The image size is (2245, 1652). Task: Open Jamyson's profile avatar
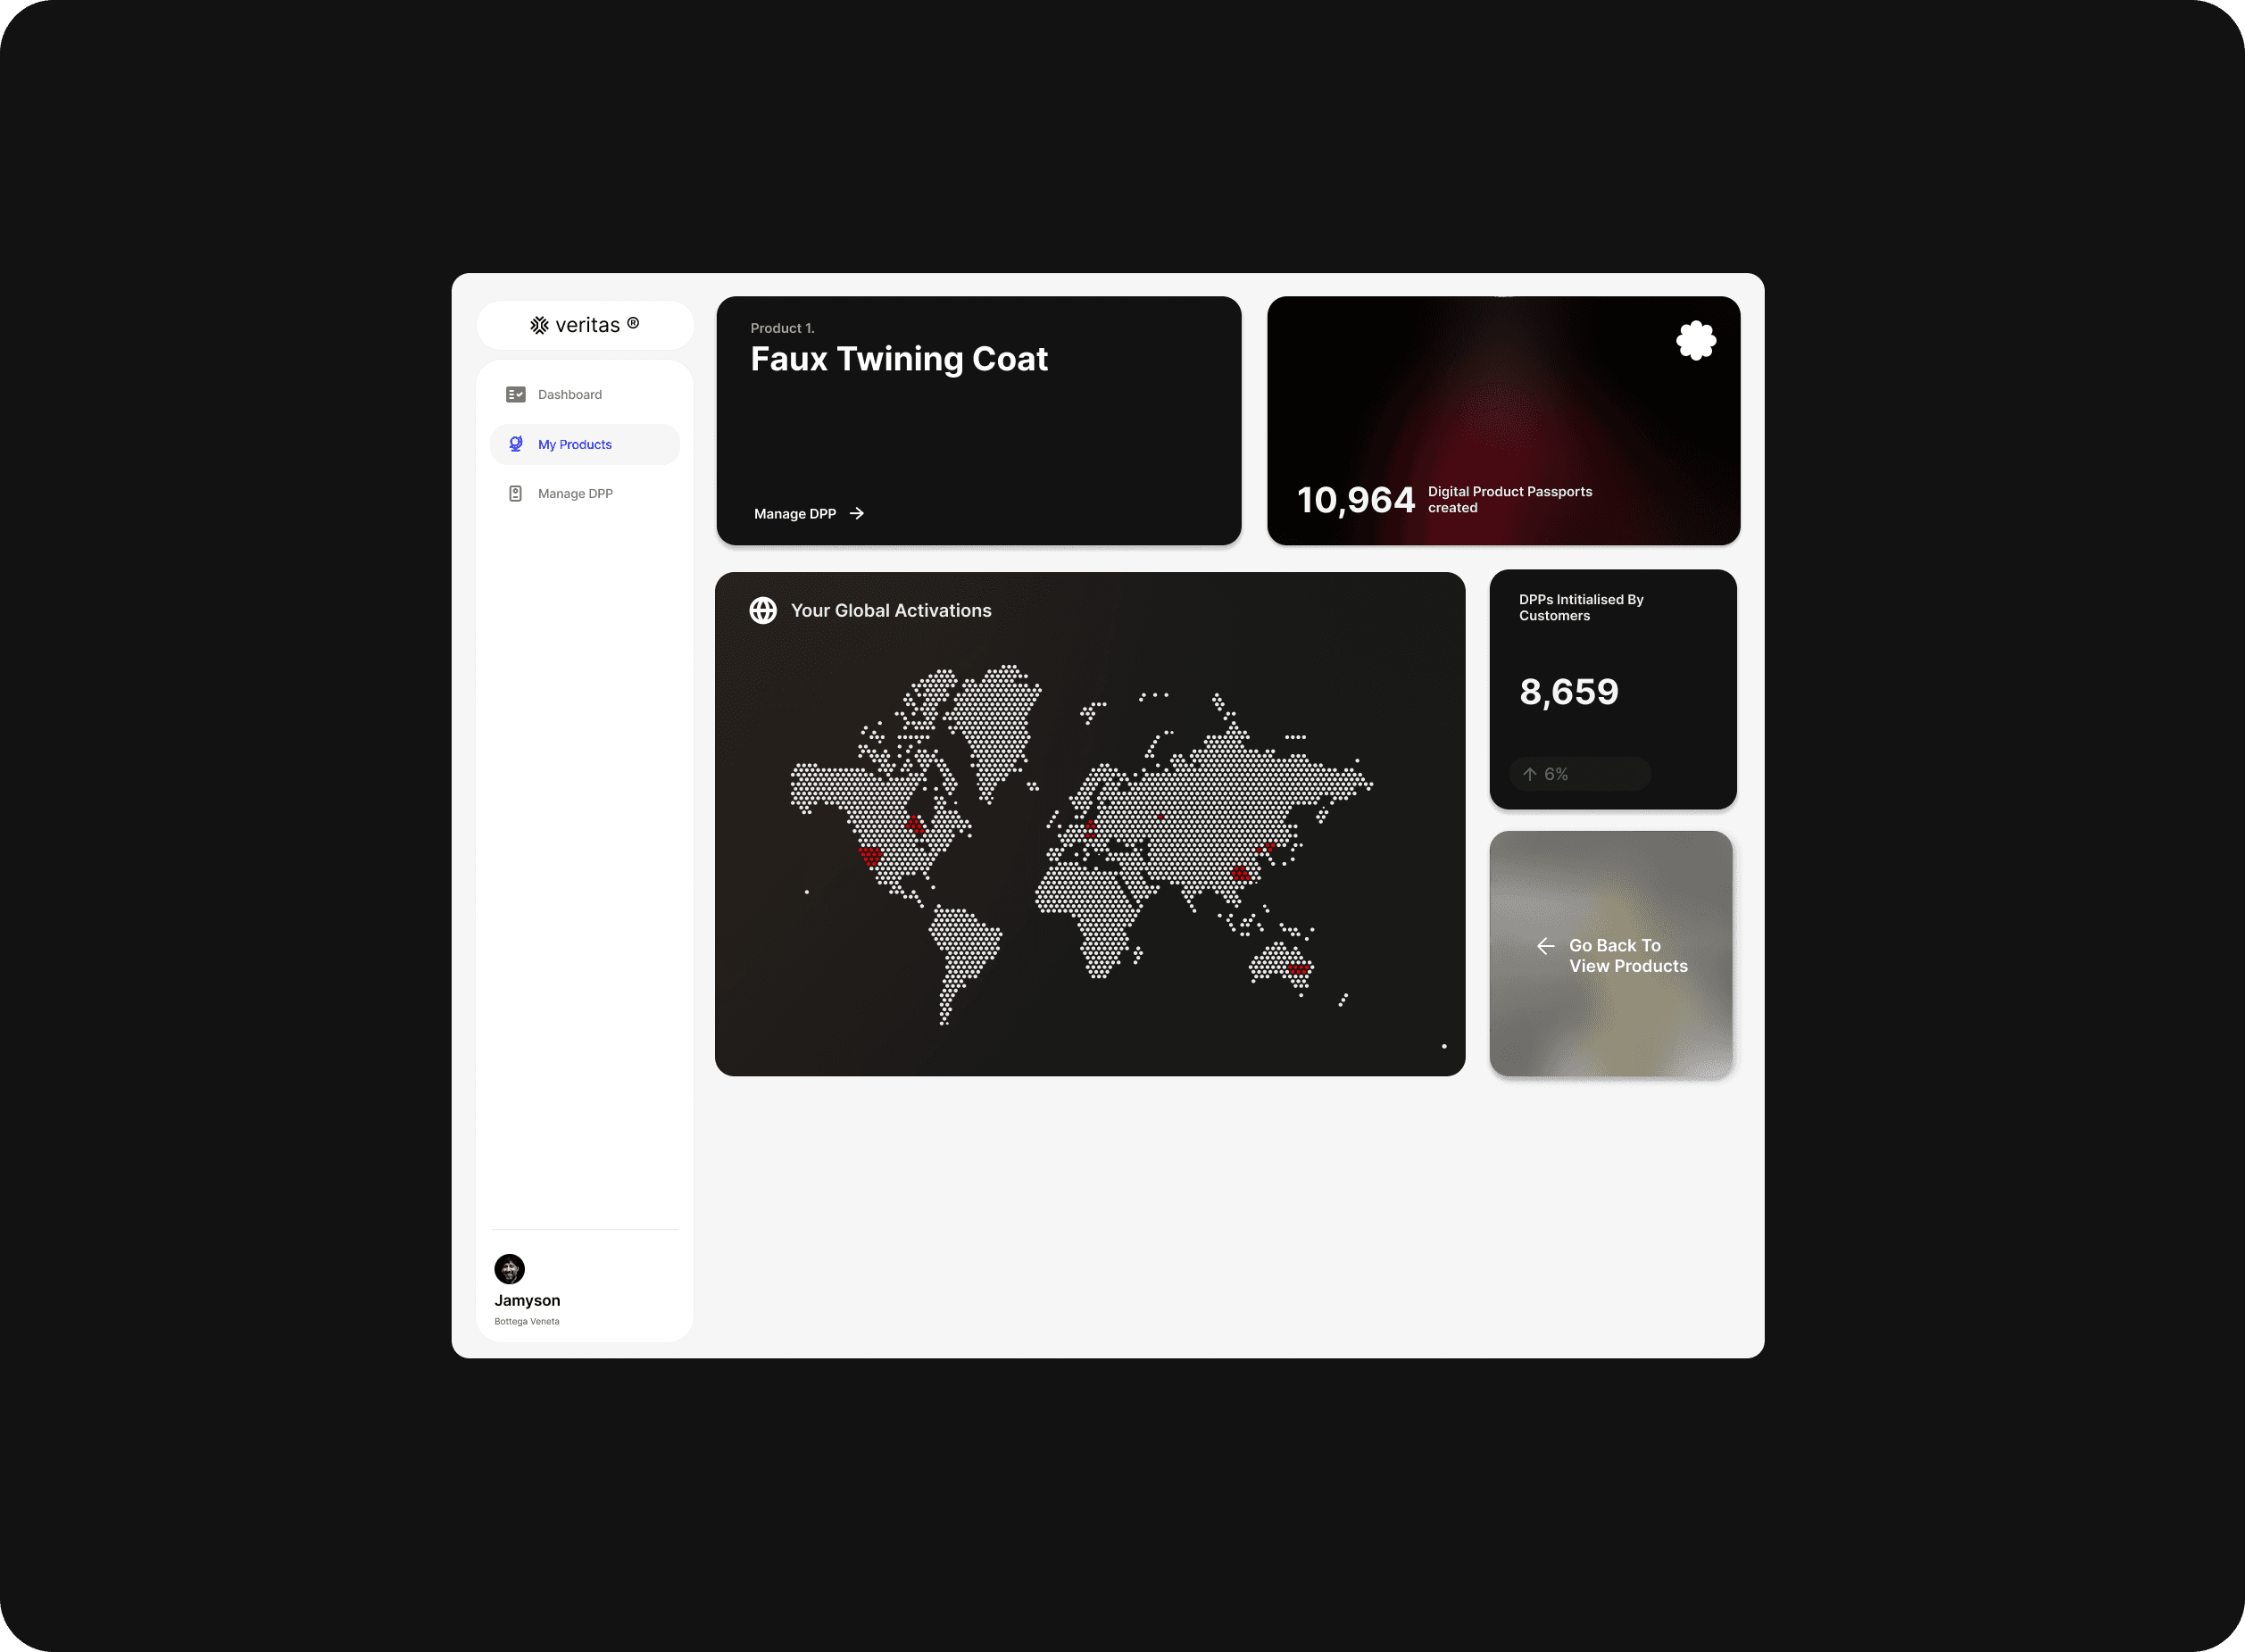(x=509, y=1269)
